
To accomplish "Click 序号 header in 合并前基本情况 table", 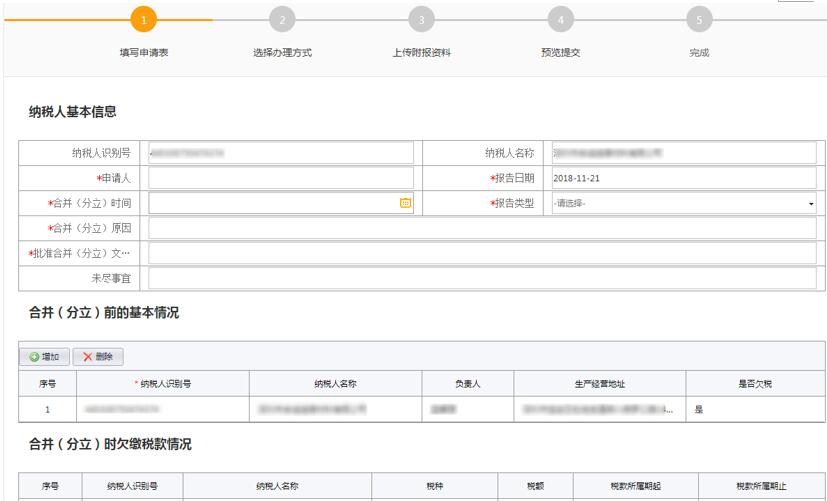I will [x=47, y=384].
